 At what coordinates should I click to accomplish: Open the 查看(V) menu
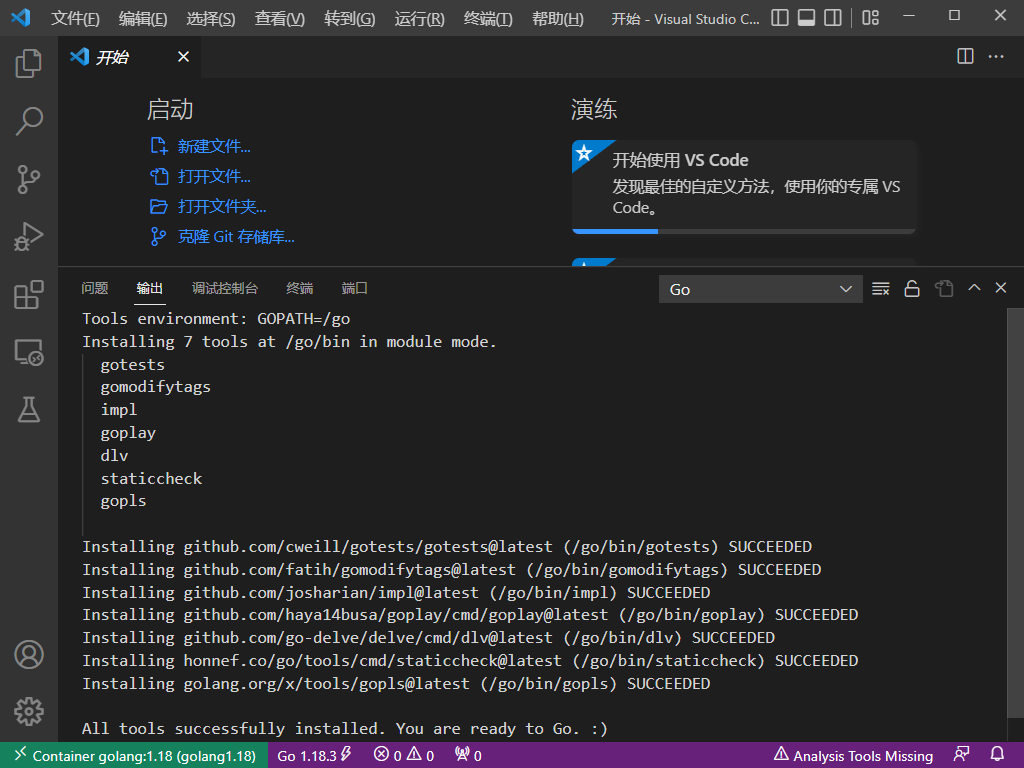280,18
